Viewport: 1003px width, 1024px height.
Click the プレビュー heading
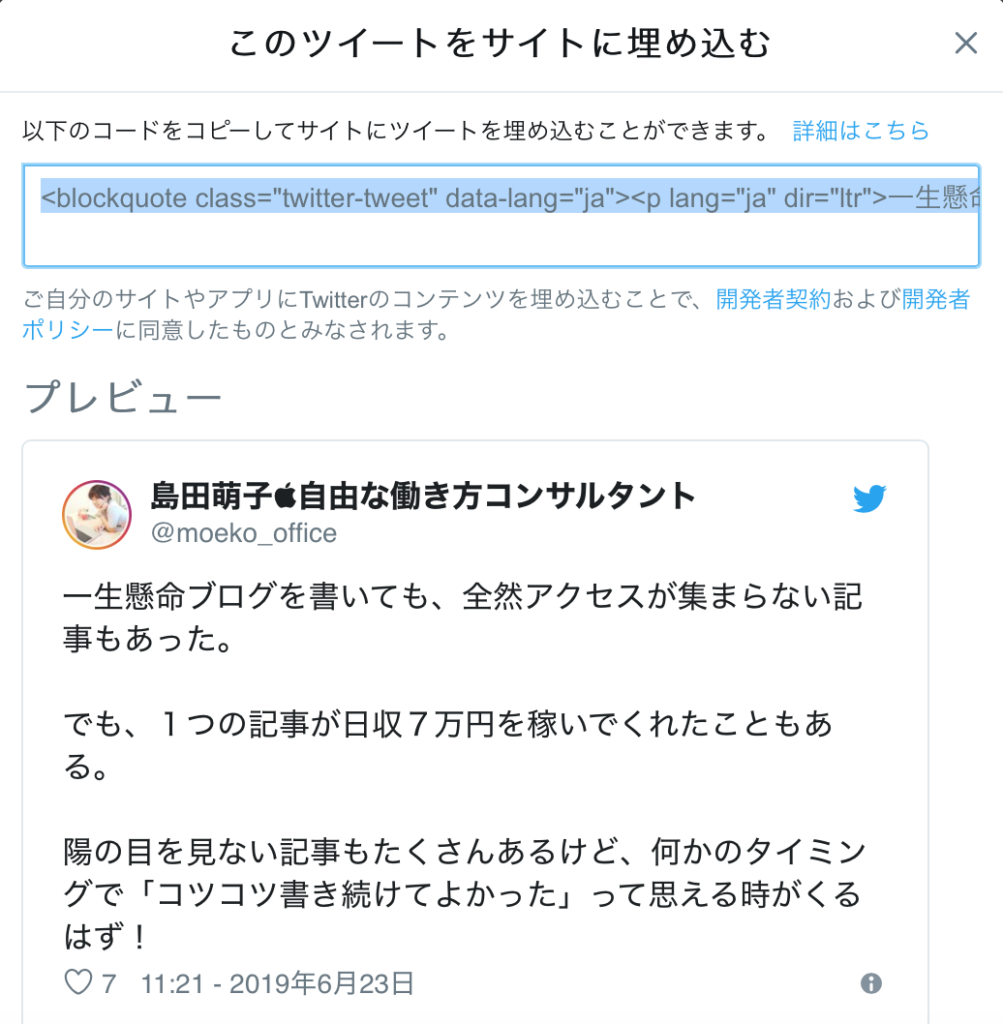123,397
